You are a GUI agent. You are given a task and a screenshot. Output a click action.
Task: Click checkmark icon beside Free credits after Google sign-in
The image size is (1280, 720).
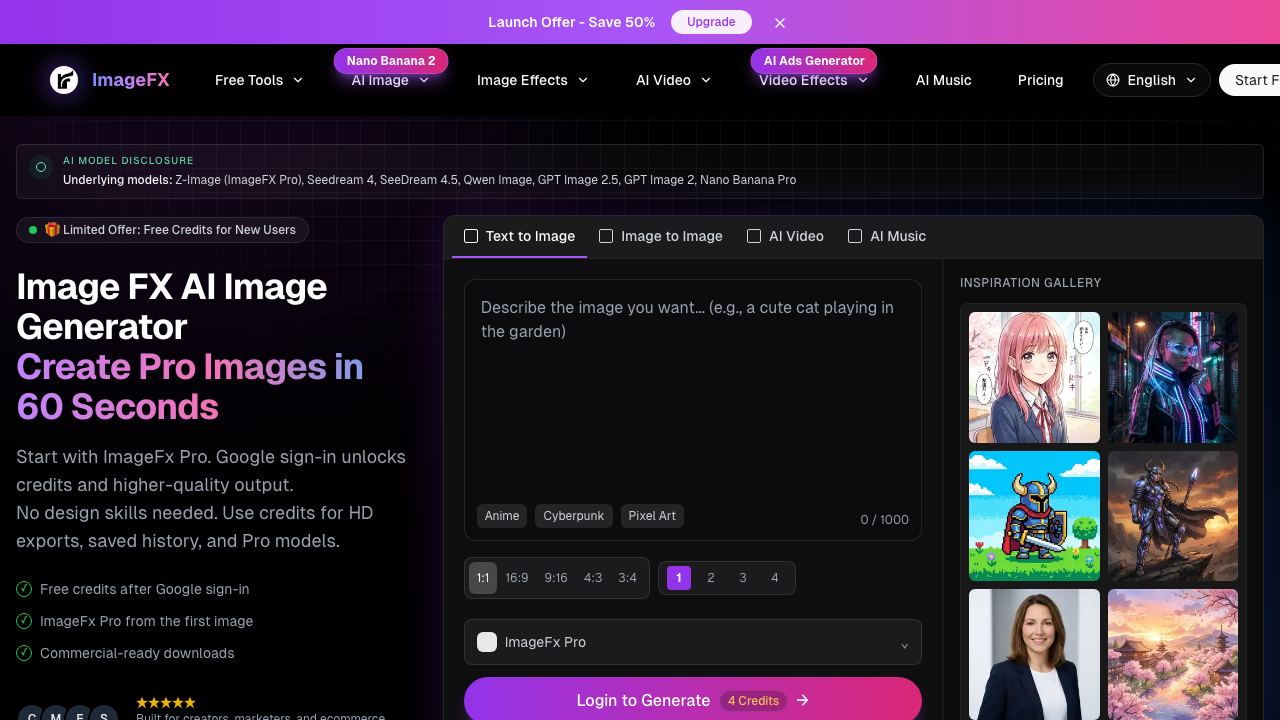pyautogui.click(x=24, y=589)
